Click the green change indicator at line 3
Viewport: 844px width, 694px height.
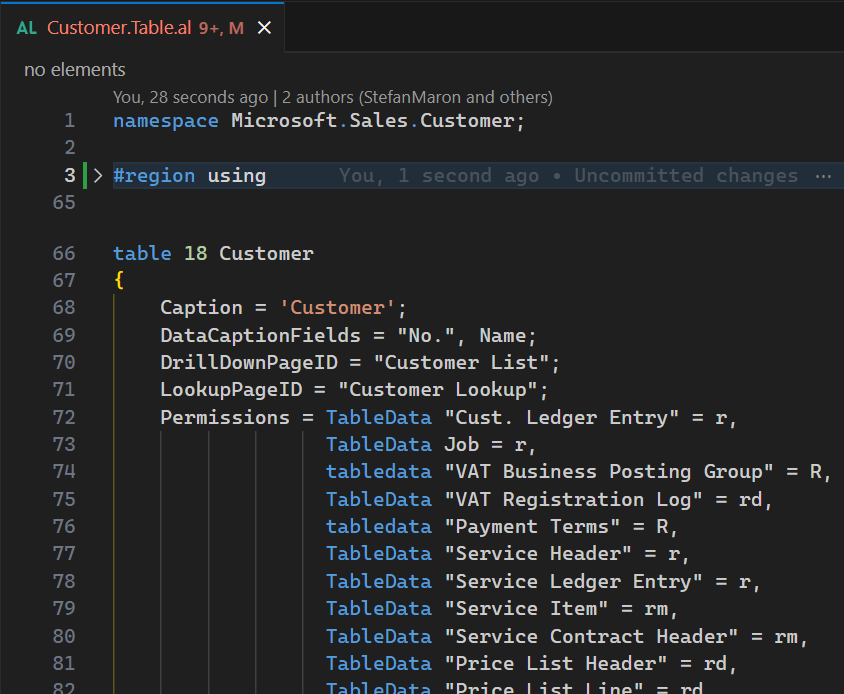pyautogui.click(x=85, y=176)
